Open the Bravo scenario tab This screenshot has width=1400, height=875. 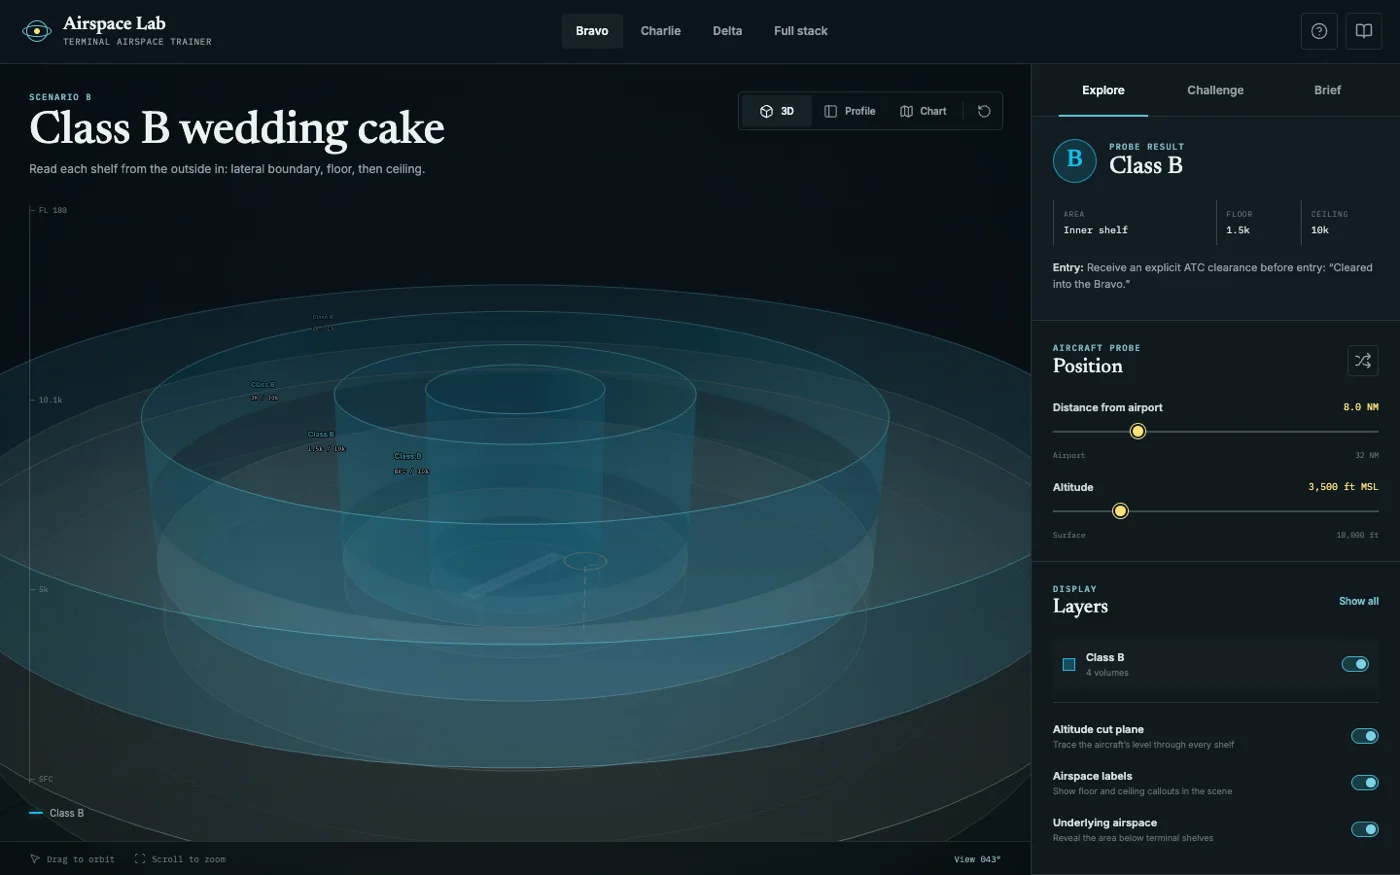coord(592,31)
